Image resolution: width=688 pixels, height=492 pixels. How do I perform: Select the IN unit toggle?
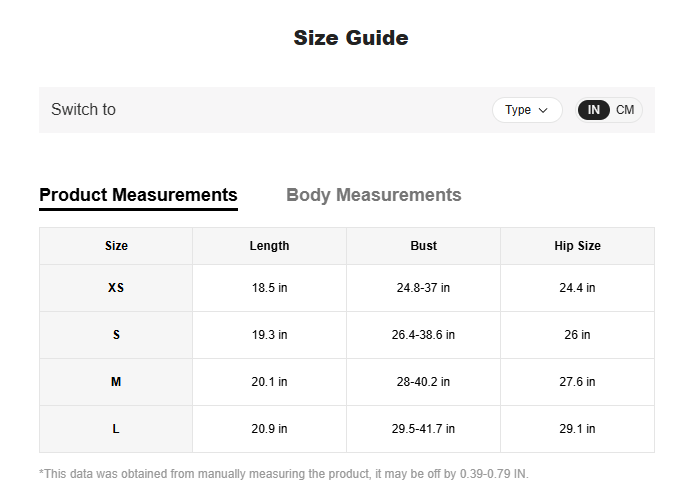point(594,110)
